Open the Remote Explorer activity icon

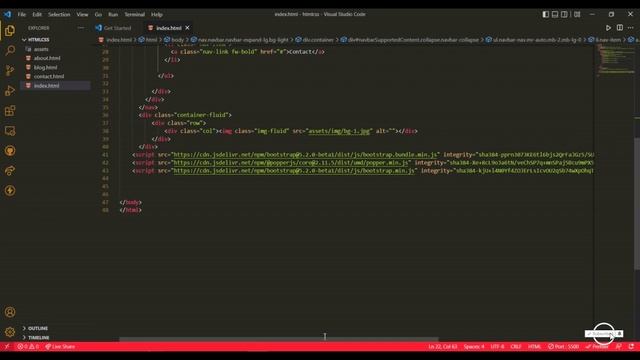tap(10, 131)
